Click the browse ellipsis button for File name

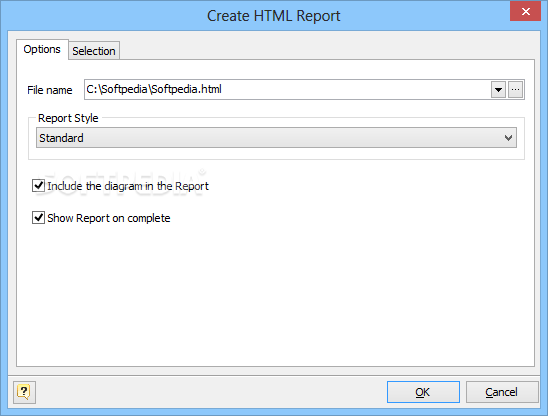pos(515,90)
